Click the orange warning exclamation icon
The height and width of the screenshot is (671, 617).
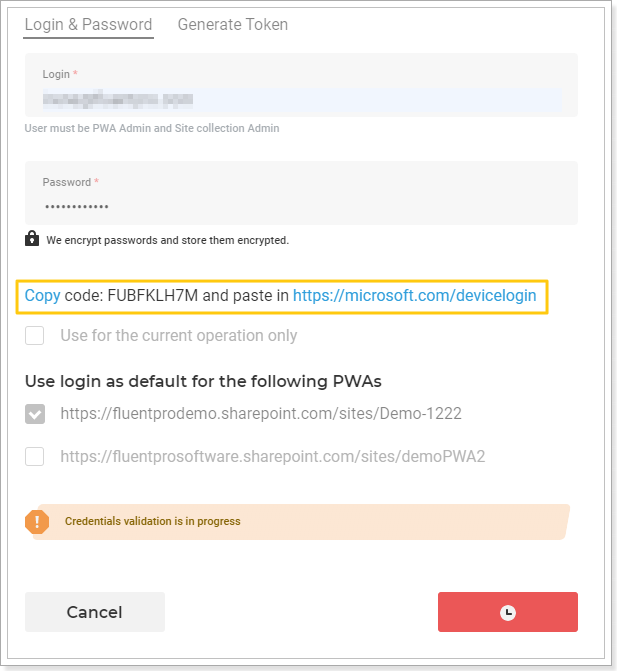coord(37,522)
